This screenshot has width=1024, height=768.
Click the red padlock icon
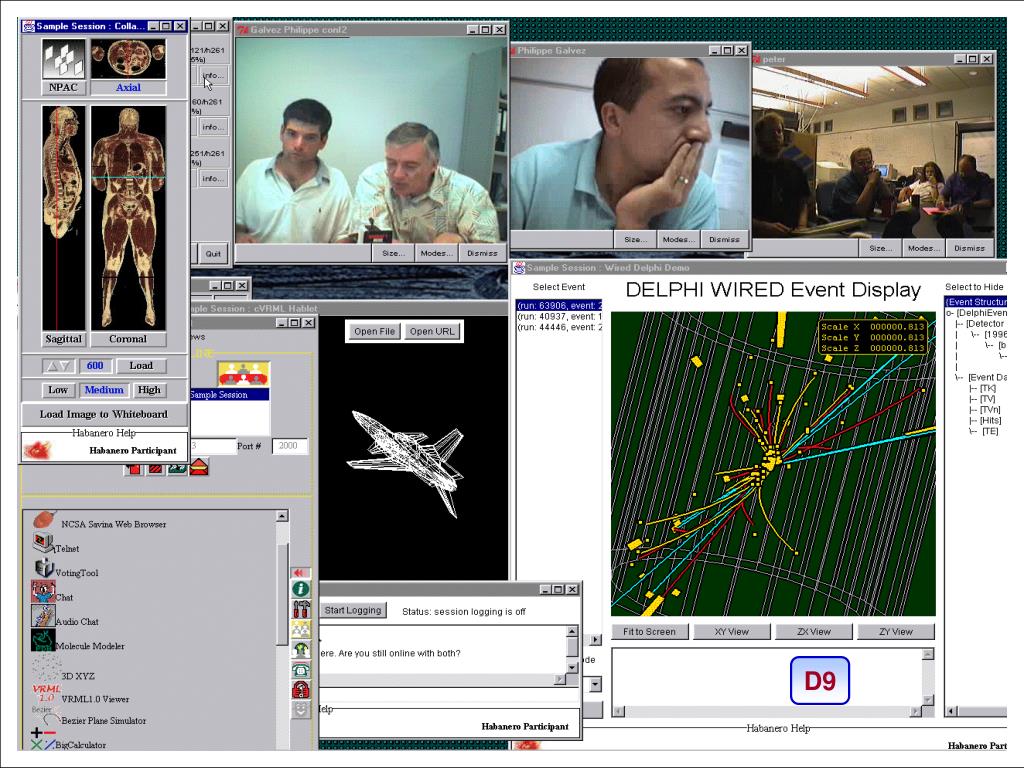tap(300, 690)
